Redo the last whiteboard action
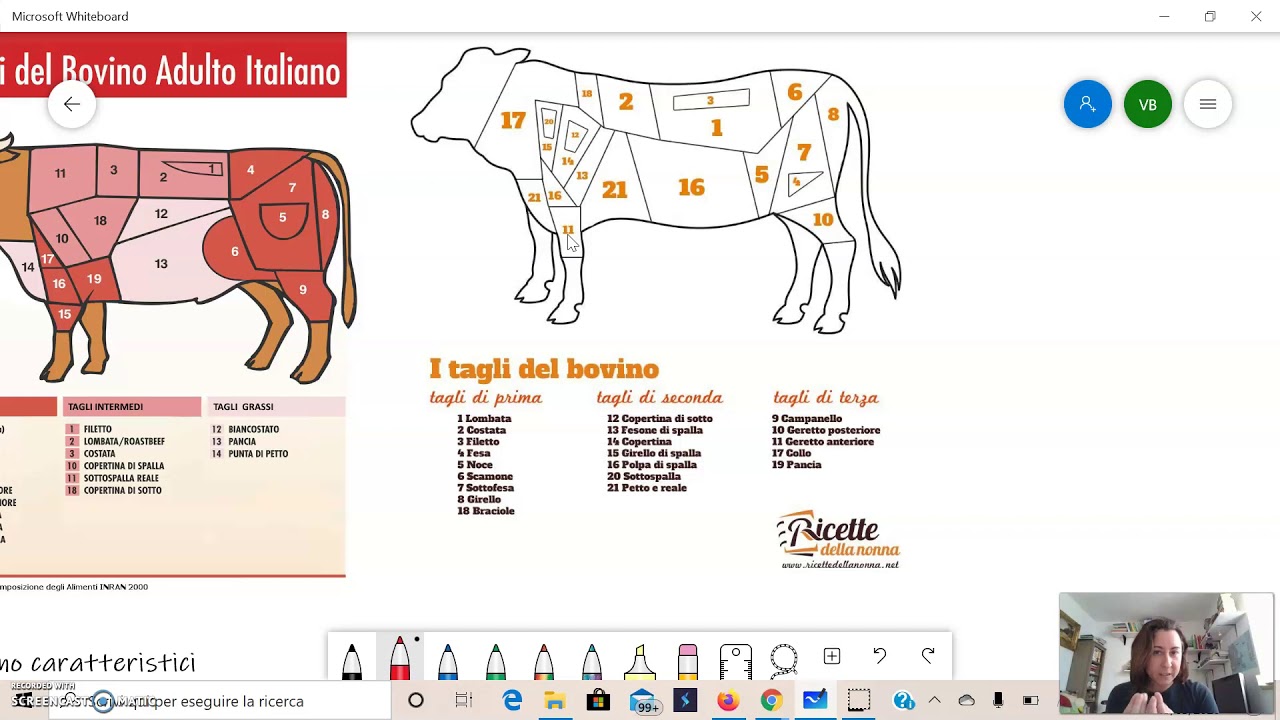The image size is (1280, 720). point(928,656)
